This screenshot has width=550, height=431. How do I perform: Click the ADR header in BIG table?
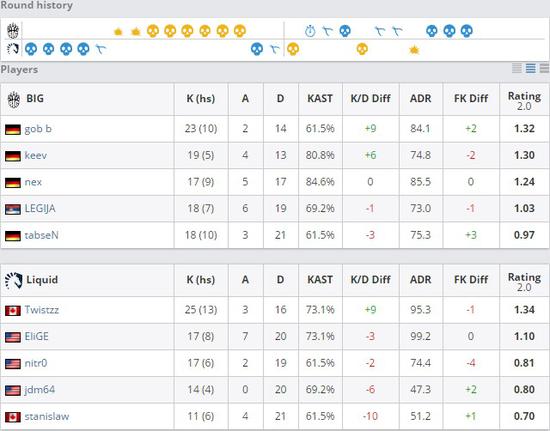coord(421,99)
